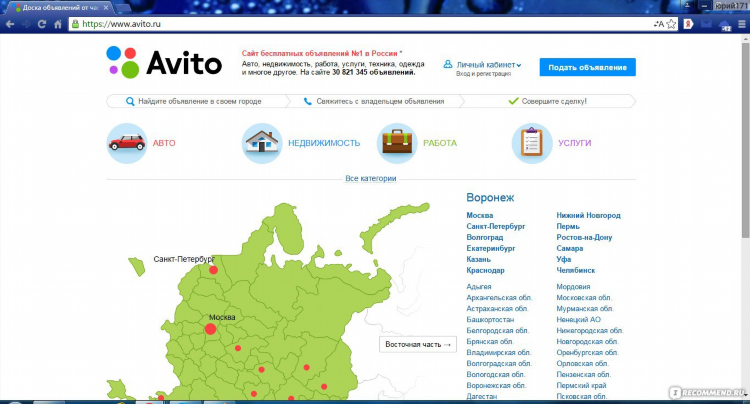Viewport: 750px width, 404px height.
Task: Choose the Волгоград city link
Action: (485, 237)
